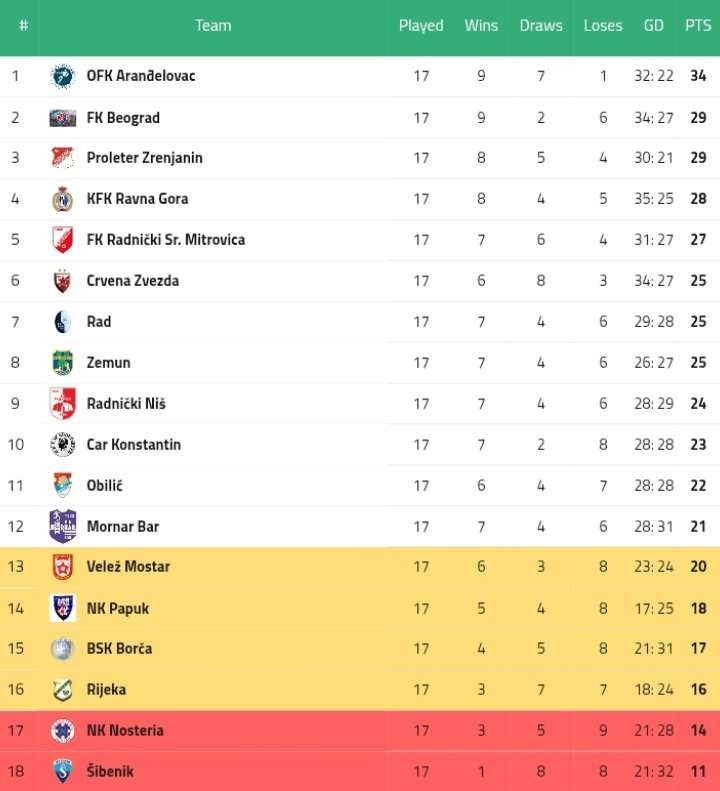Select the Car Konstantin team name
Image resolution: width=720 pixels, height=791 pixels.
[x=134, y=444]
